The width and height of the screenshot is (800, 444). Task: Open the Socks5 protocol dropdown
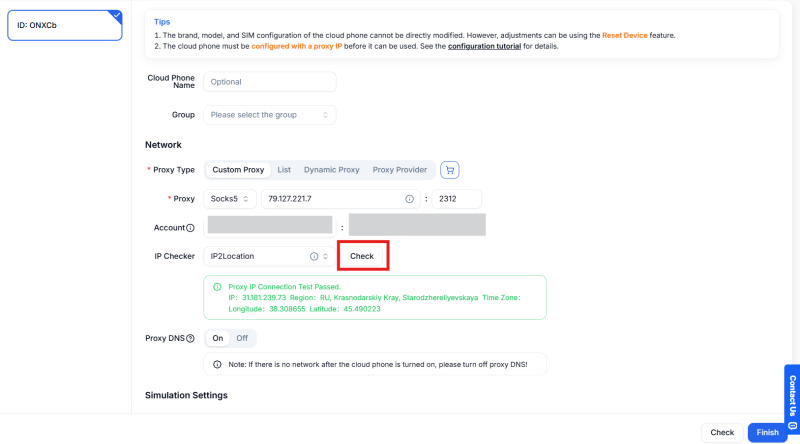click(230, 199)
